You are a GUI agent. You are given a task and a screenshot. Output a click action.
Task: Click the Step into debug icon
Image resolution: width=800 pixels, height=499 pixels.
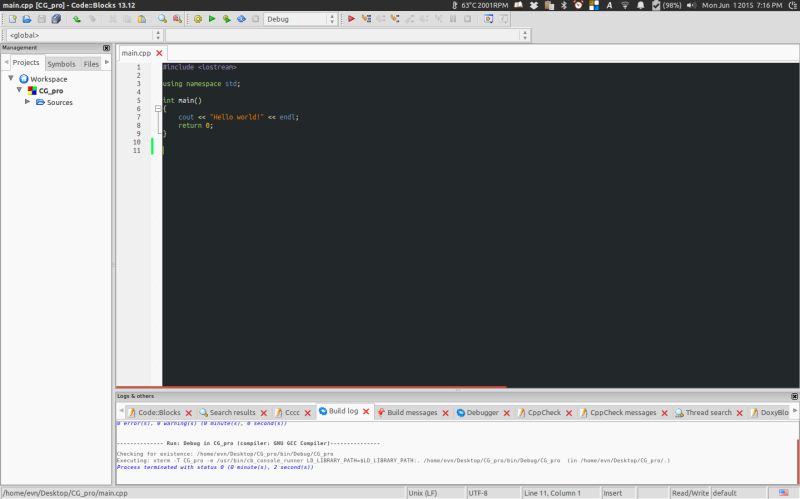pyautogui.click(x=395, y=19)
